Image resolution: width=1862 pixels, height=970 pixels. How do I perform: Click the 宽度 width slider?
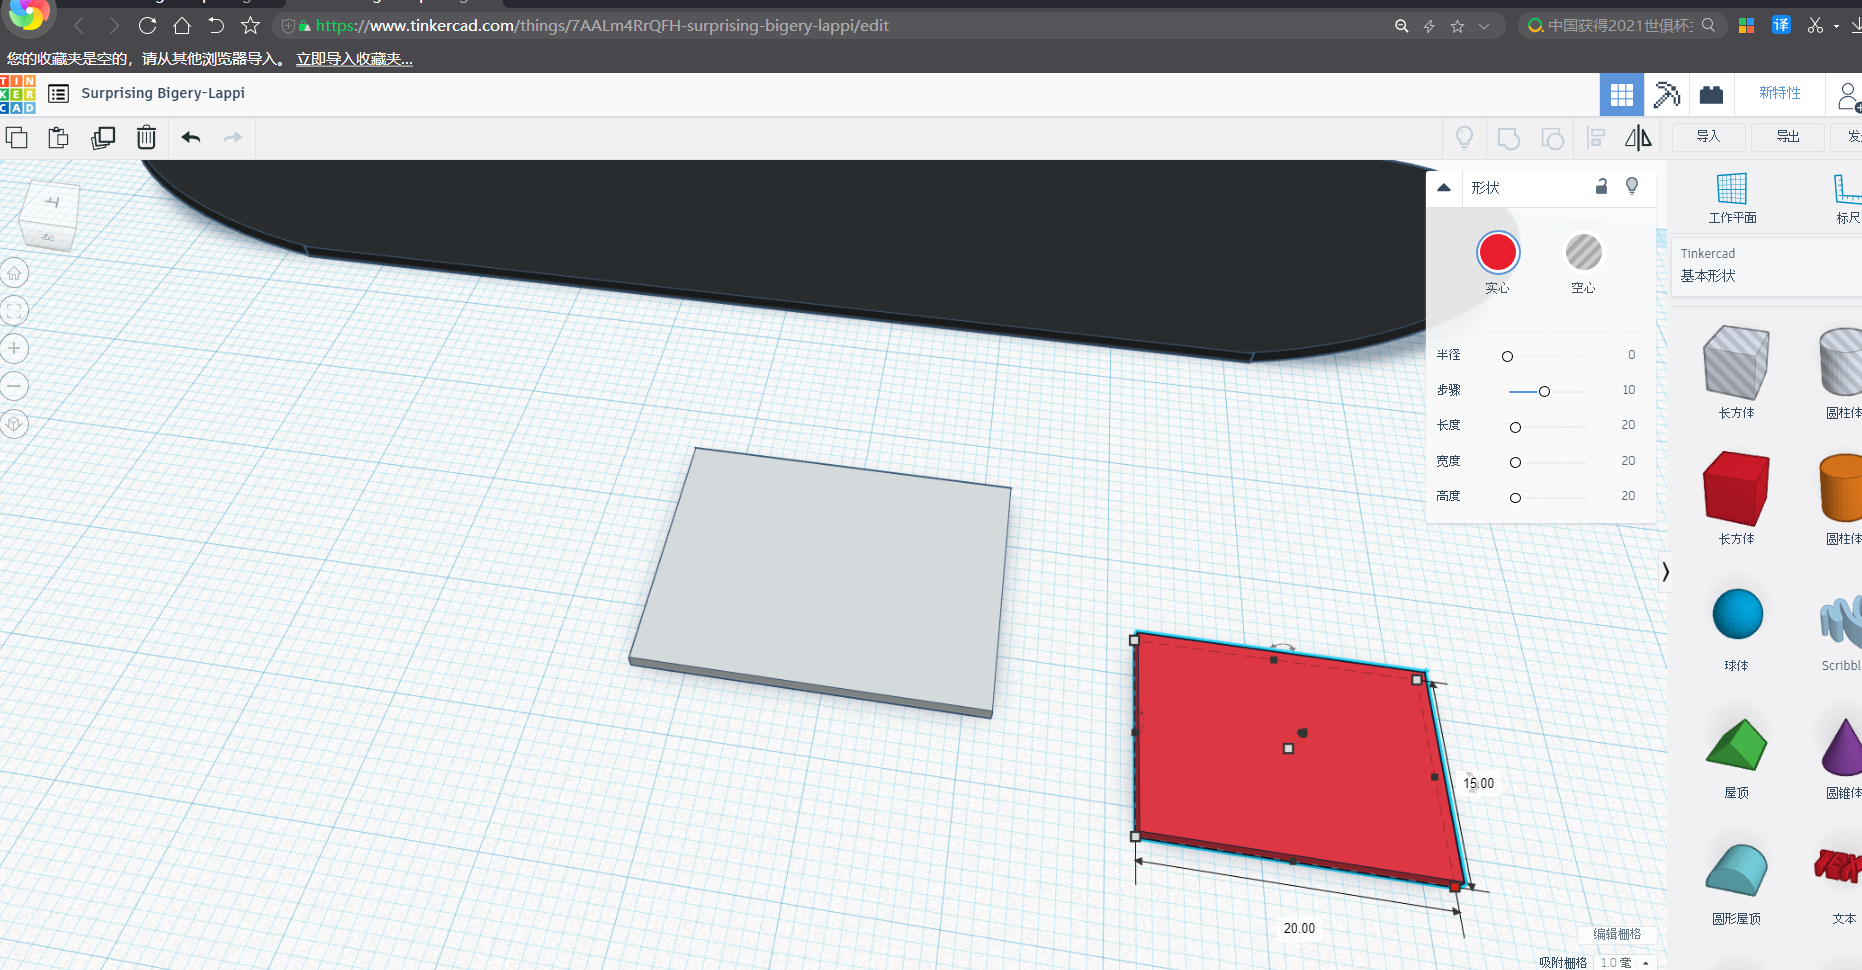pyautogui.click(x=1548, y=462)
